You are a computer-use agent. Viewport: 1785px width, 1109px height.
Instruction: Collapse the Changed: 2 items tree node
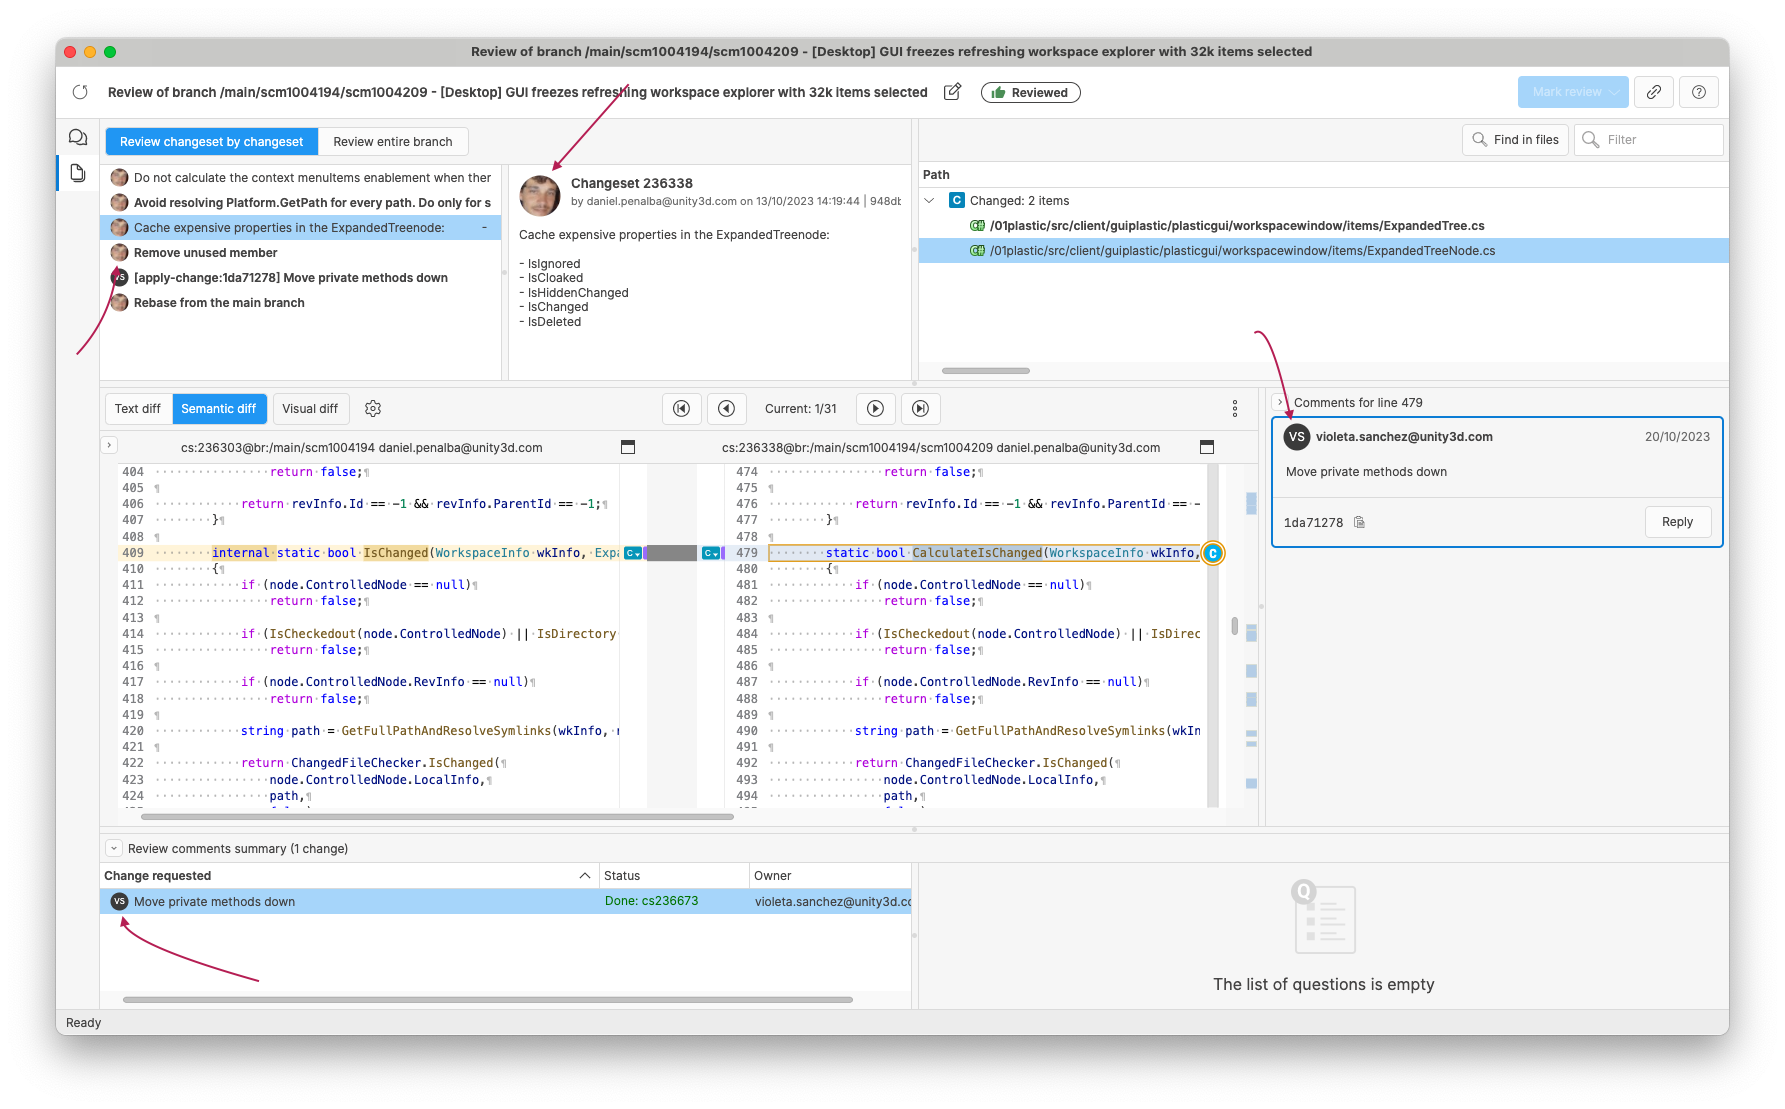tap(931, 200)
